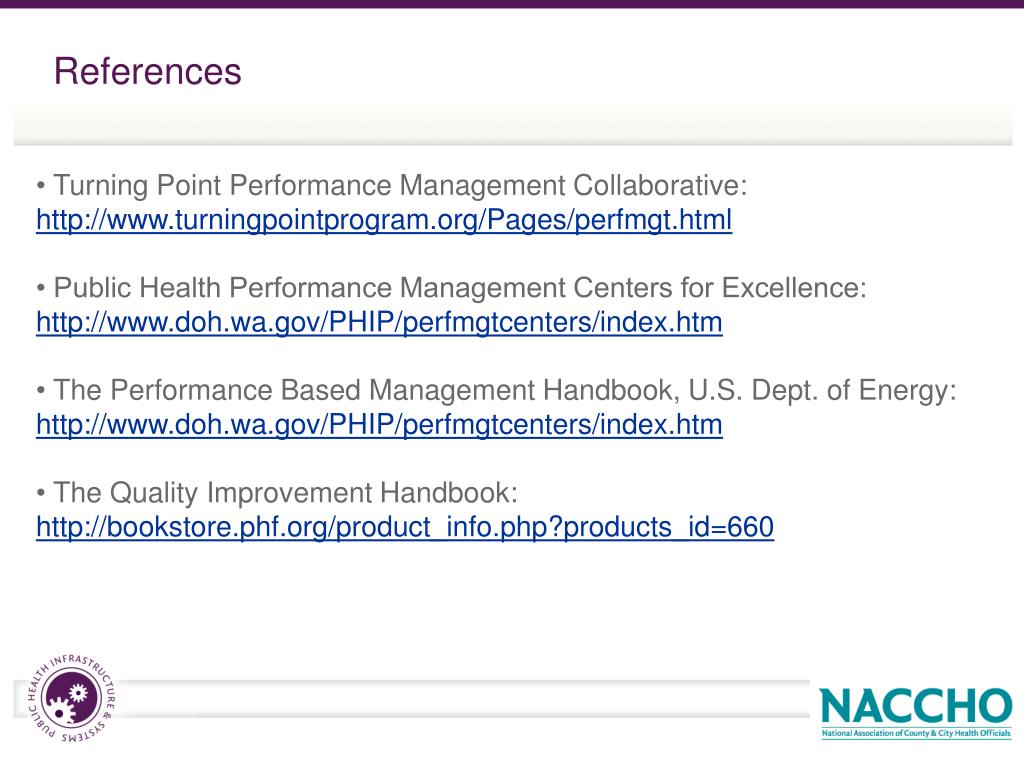The image size is (1024, 768).
Task: Open the bookstore.phf.org product info link
Action: pos(405,528)
